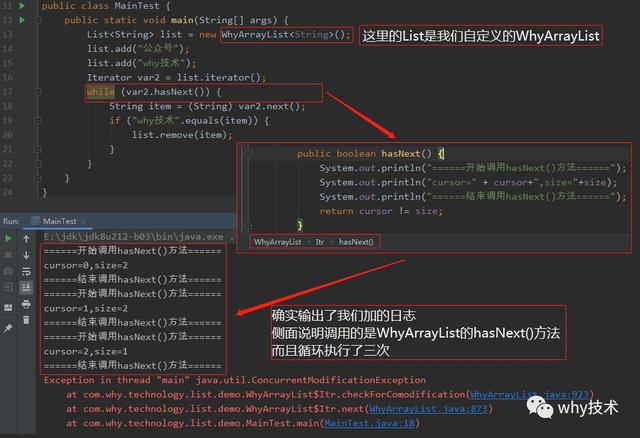Click 'list.remove(item);' code line
This screenshot has height=438, width=640.
182,135
